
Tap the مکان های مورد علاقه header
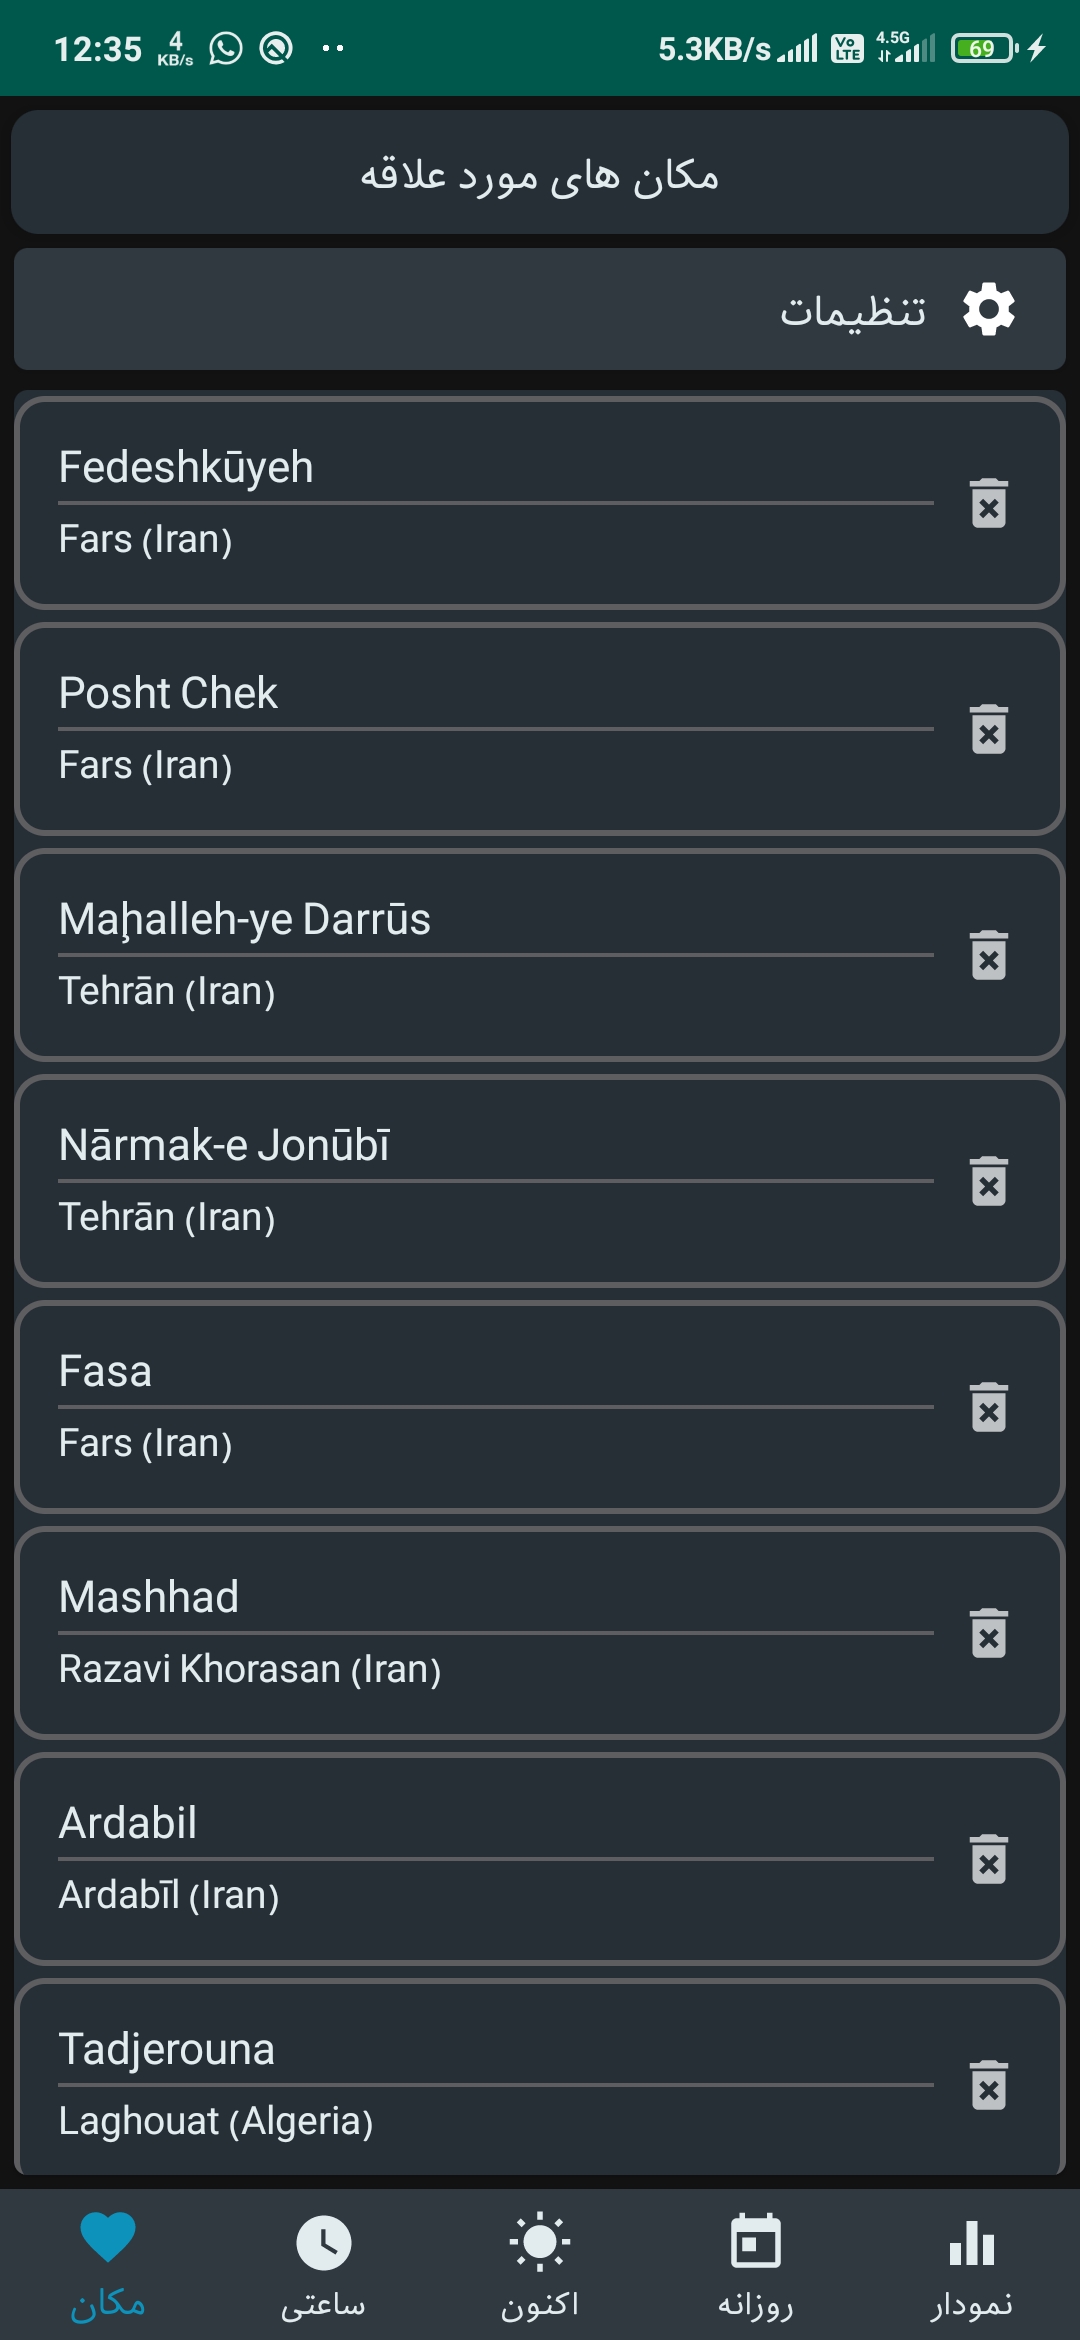click(x=540, y=174)
